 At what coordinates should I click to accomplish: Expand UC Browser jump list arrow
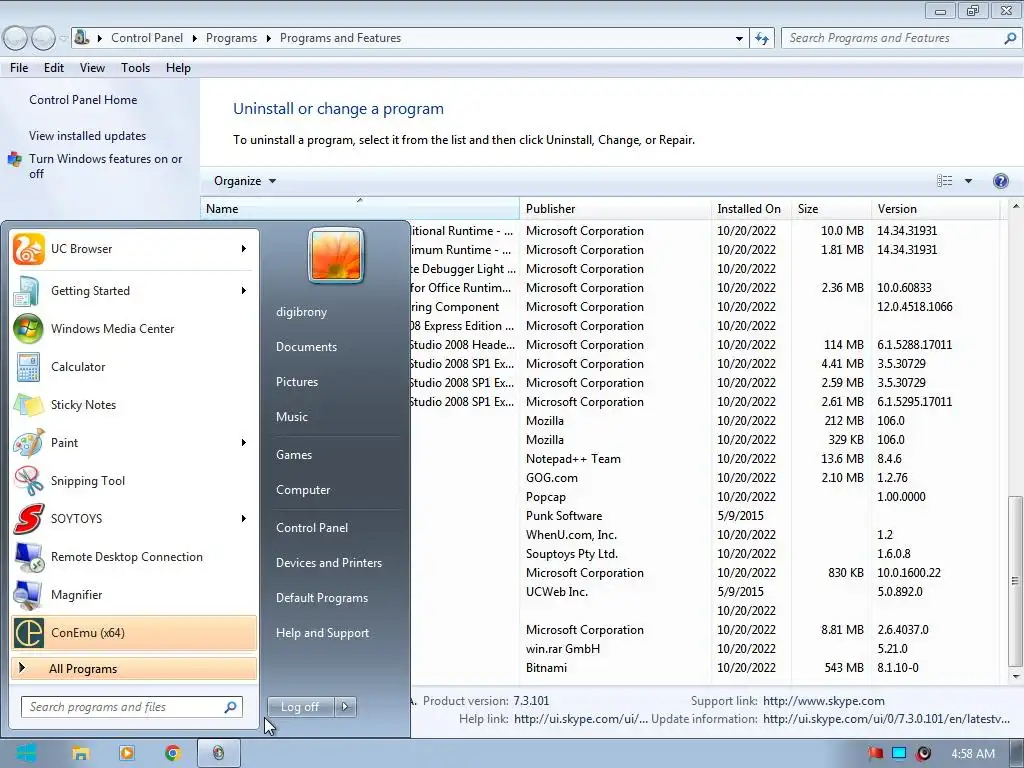tap(244, 249)
